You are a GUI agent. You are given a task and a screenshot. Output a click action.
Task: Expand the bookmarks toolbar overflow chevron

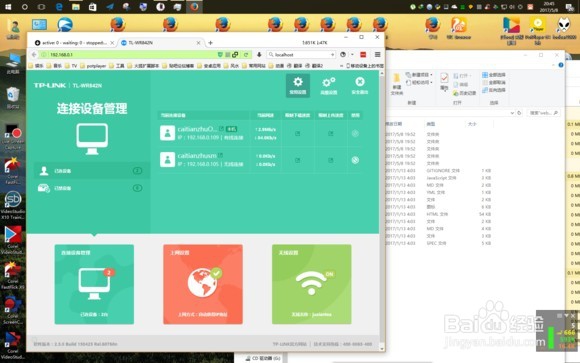coord(341,65)
